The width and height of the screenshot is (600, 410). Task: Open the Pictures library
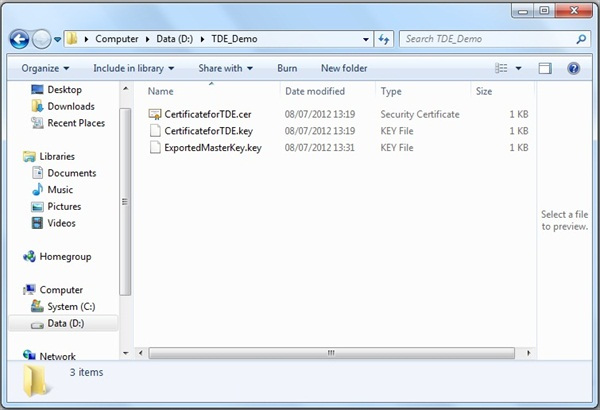[64, 207]
